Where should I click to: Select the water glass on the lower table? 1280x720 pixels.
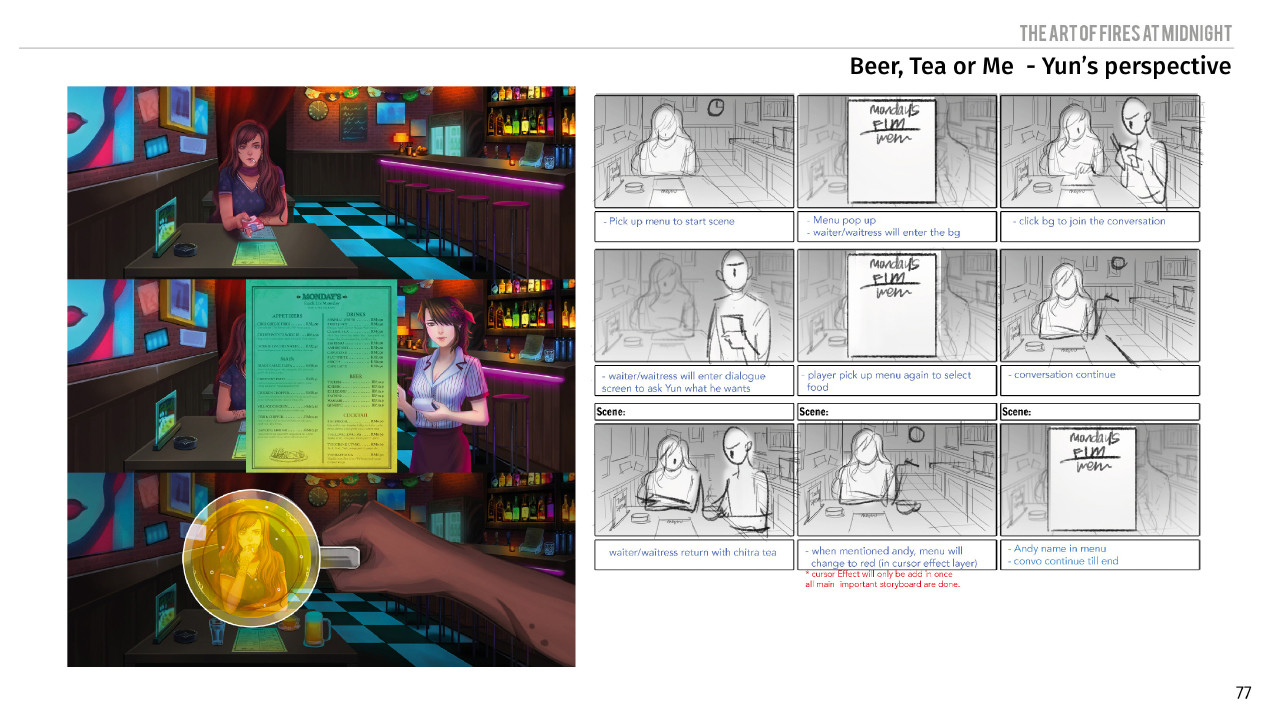215,633
